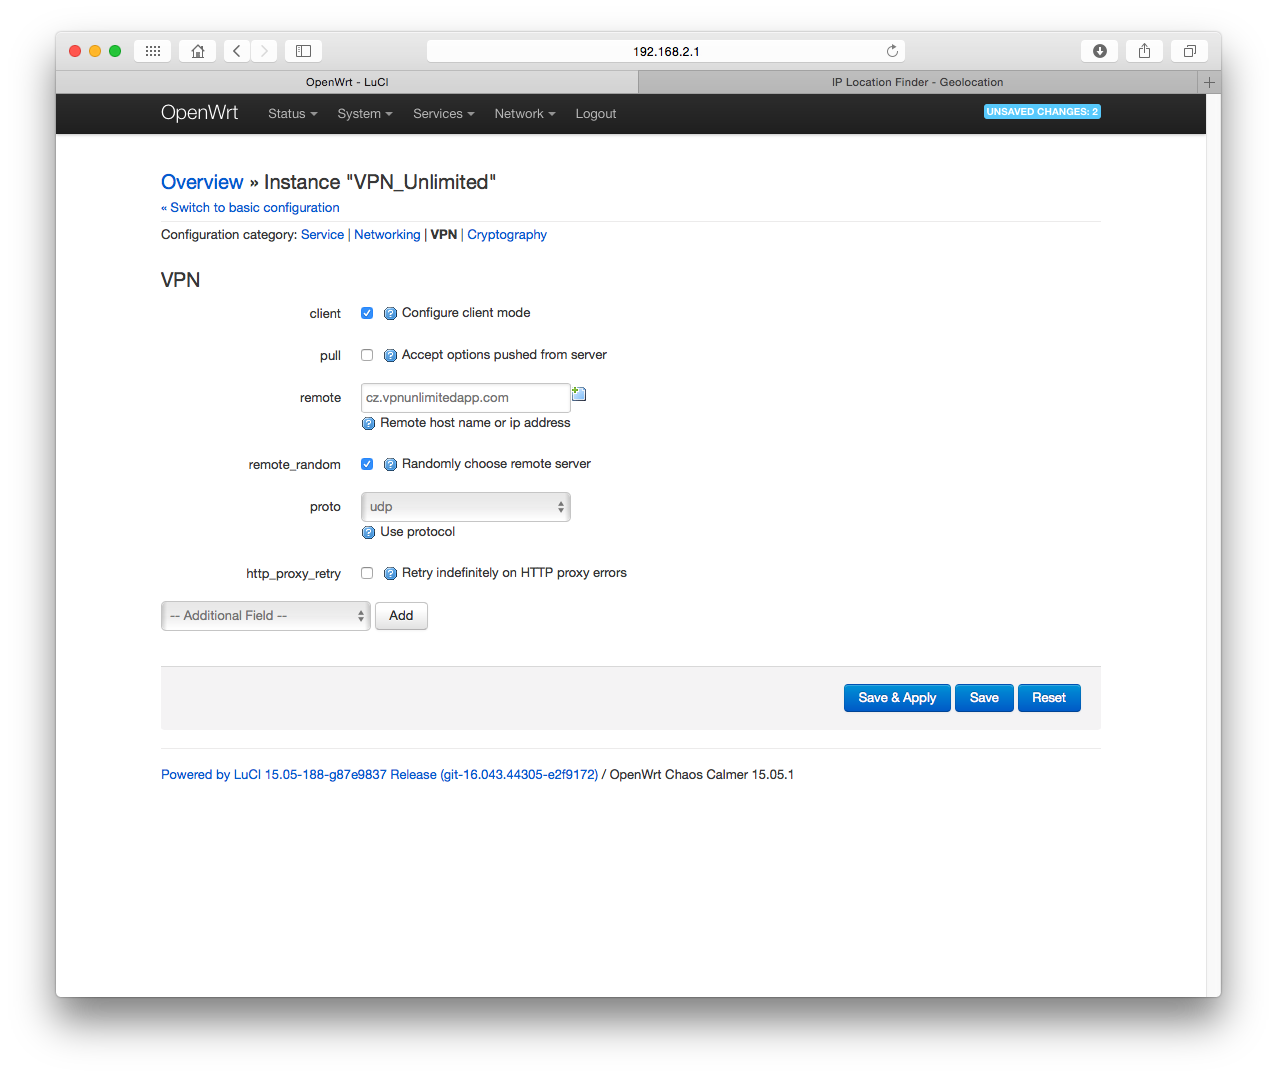Click Add button next to Additional Field
Viewport: 1277px width, 1077px height.
[401, 616]
